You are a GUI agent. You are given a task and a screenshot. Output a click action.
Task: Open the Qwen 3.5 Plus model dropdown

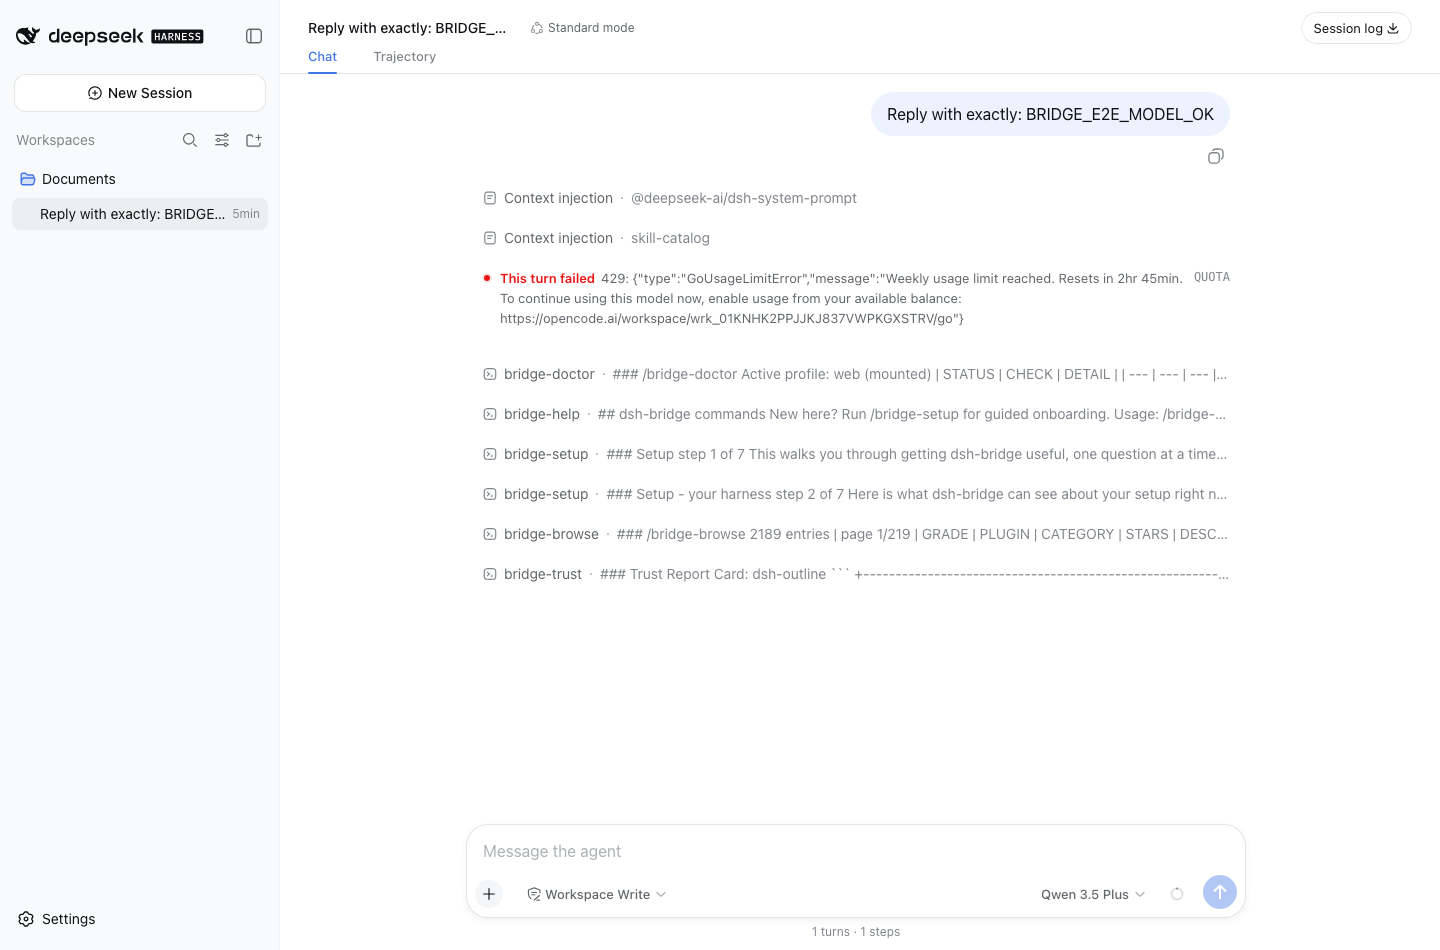(1093, 894)
